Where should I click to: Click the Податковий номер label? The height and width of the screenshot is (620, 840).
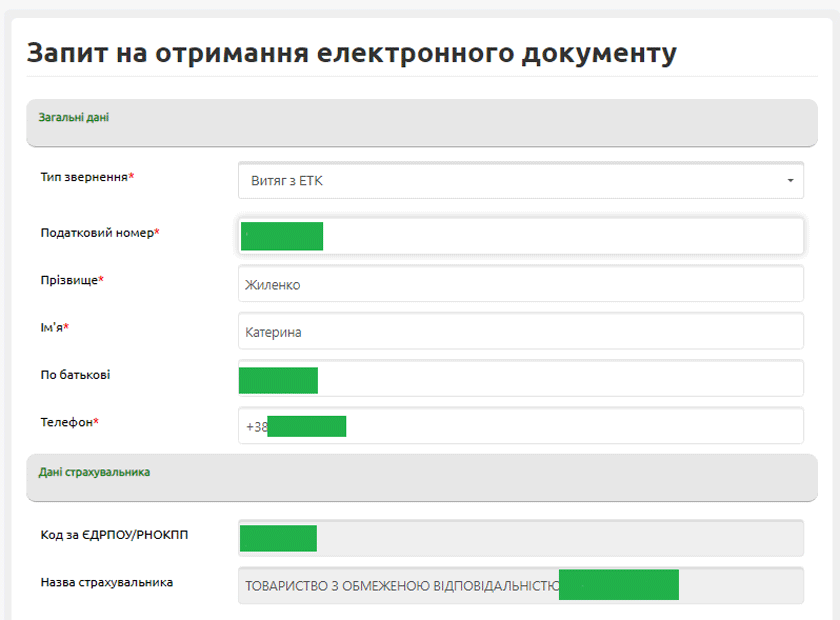[99, 233]
